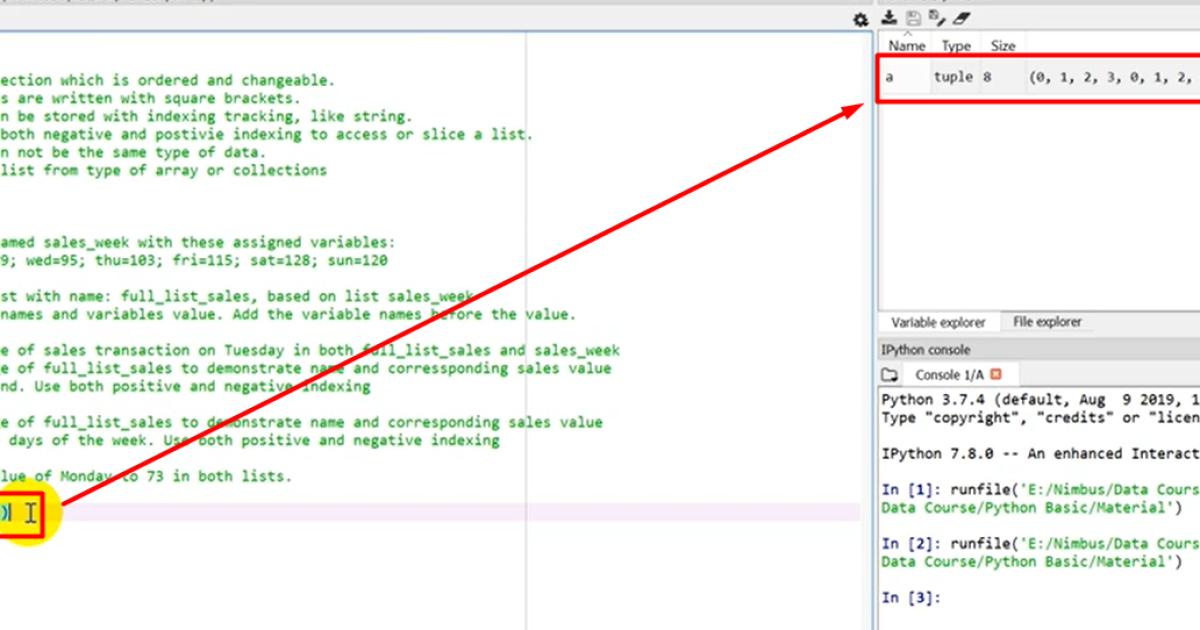Sort variables by the Size column header
This screenshot has height=630, width=1200.
tap(1003, 44)
